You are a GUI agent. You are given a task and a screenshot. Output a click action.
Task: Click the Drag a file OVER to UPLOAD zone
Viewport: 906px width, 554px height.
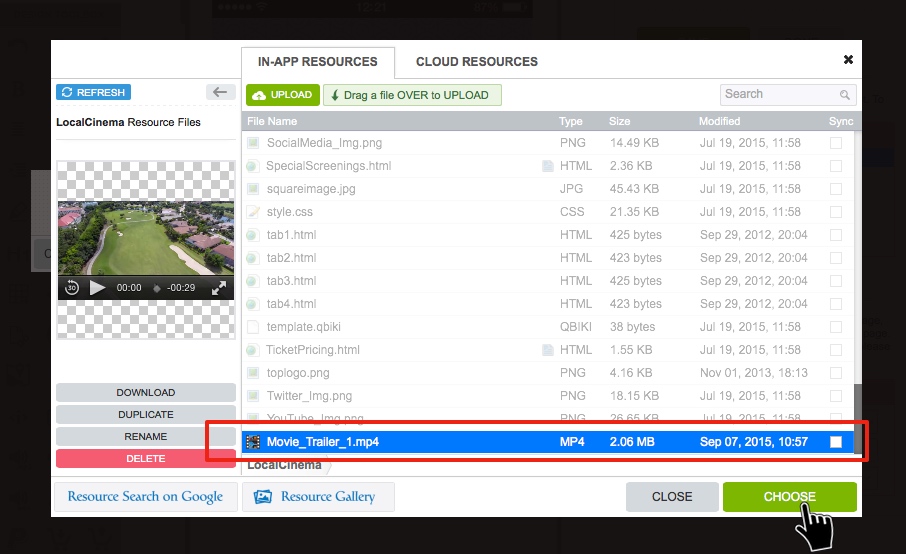412,95
